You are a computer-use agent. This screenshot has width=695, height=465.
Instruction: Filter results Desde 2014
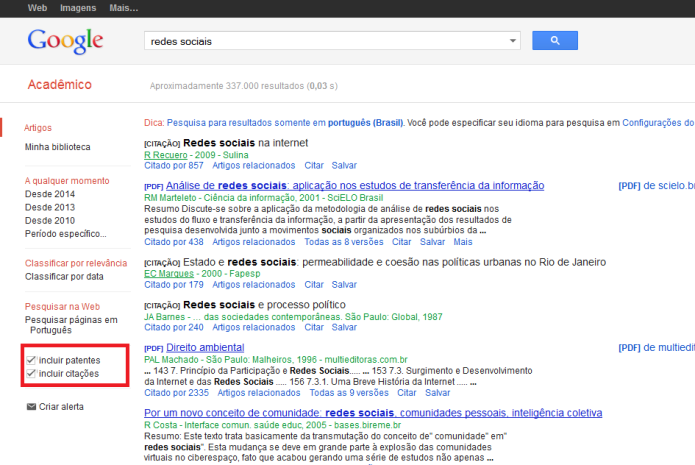(x=50, y=194)
